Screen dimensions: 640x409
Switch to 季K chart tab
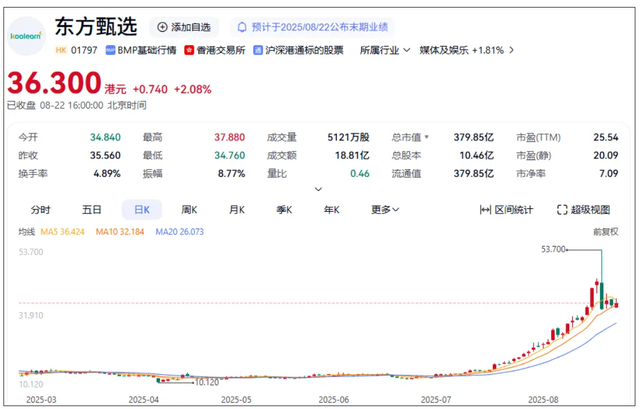click(x=284, y=210)
